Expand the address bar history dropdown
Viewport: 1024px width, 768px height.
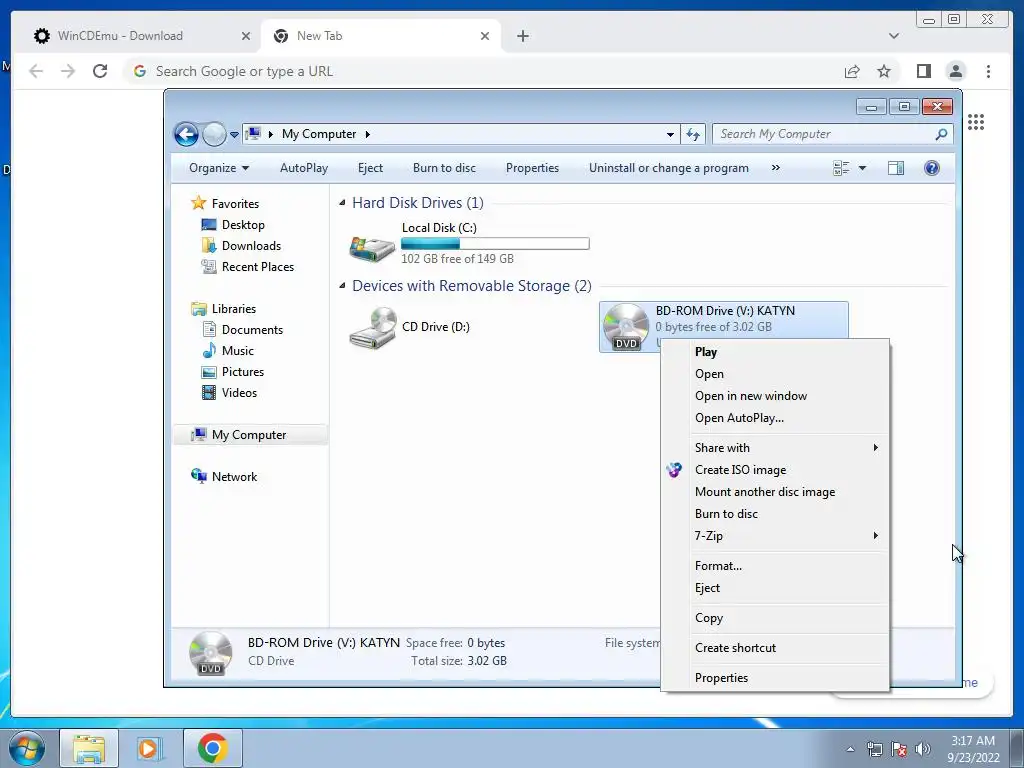tap(670, 135)
